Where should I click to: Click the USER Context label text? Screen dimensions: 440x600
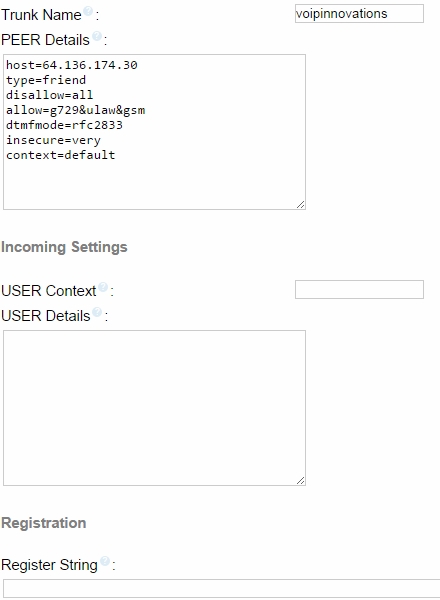[49, 291]
